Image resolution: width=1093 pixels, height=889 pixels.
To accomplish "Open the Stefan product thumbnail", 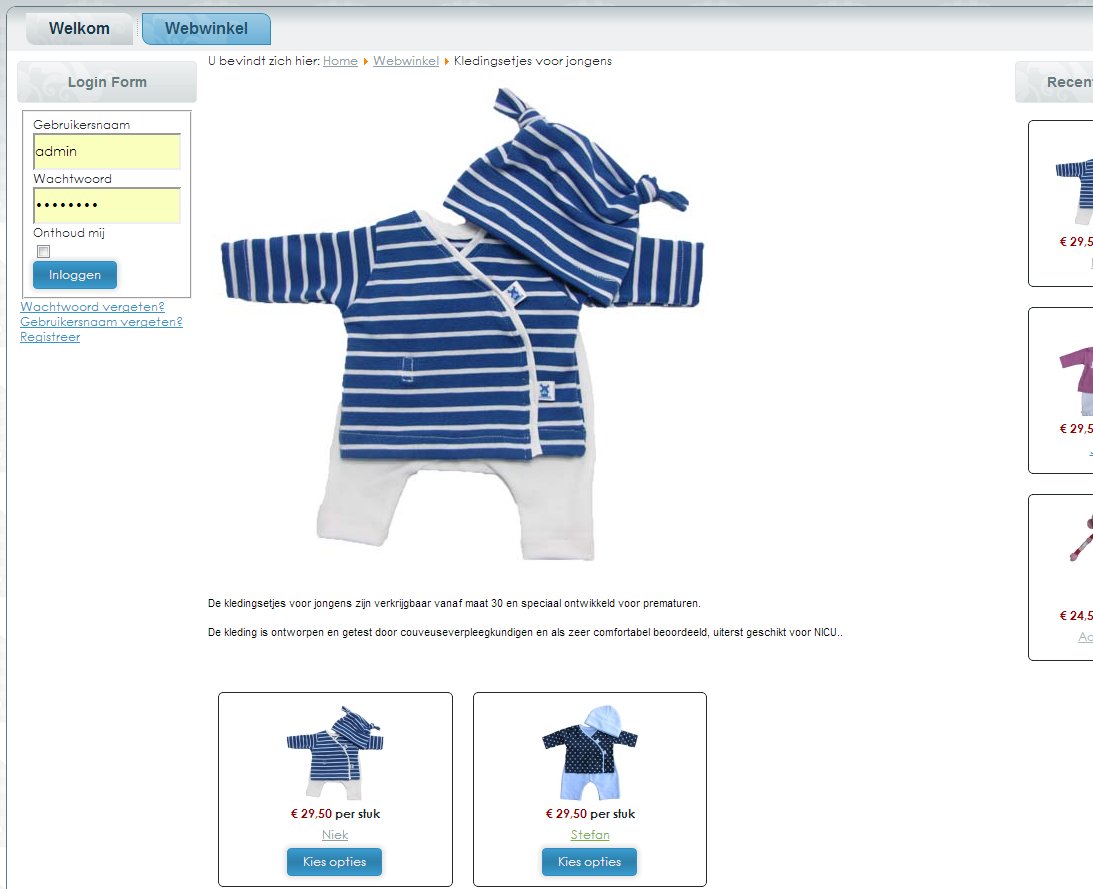I will point(590,753).
